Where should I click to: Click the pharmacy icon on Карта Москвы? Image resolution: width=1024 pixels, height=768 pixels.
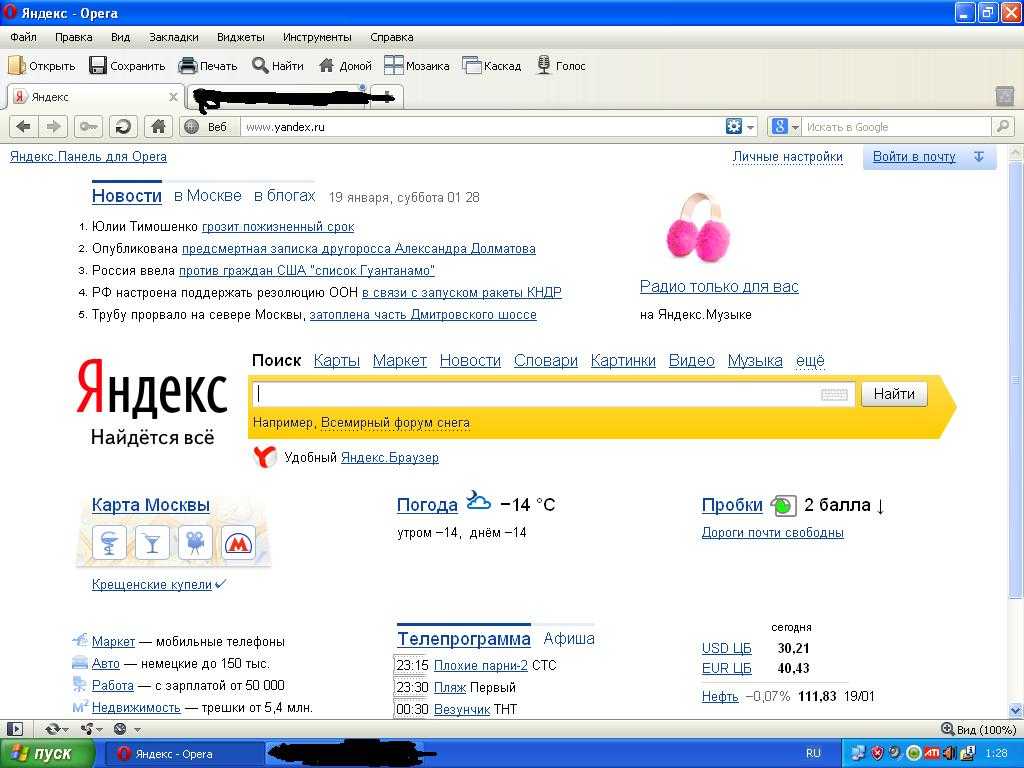click(110, 543)
